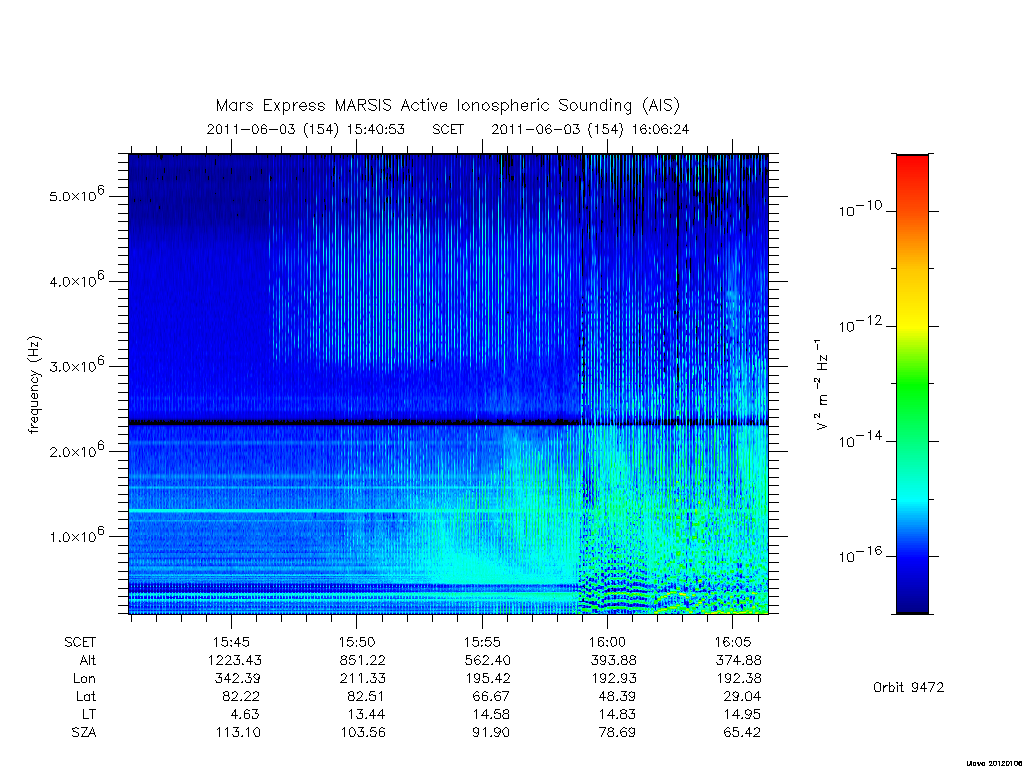
Task: Click the 'Orbit 9472' label
Action: tap(908, 687)
